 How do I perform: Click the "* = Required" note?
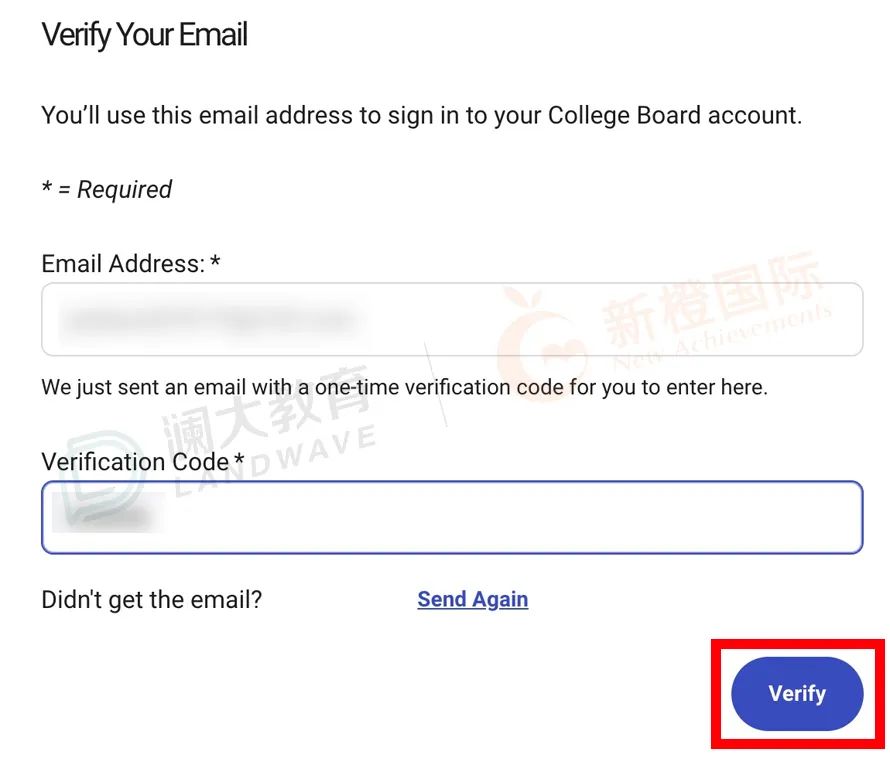tap(107, 190)
